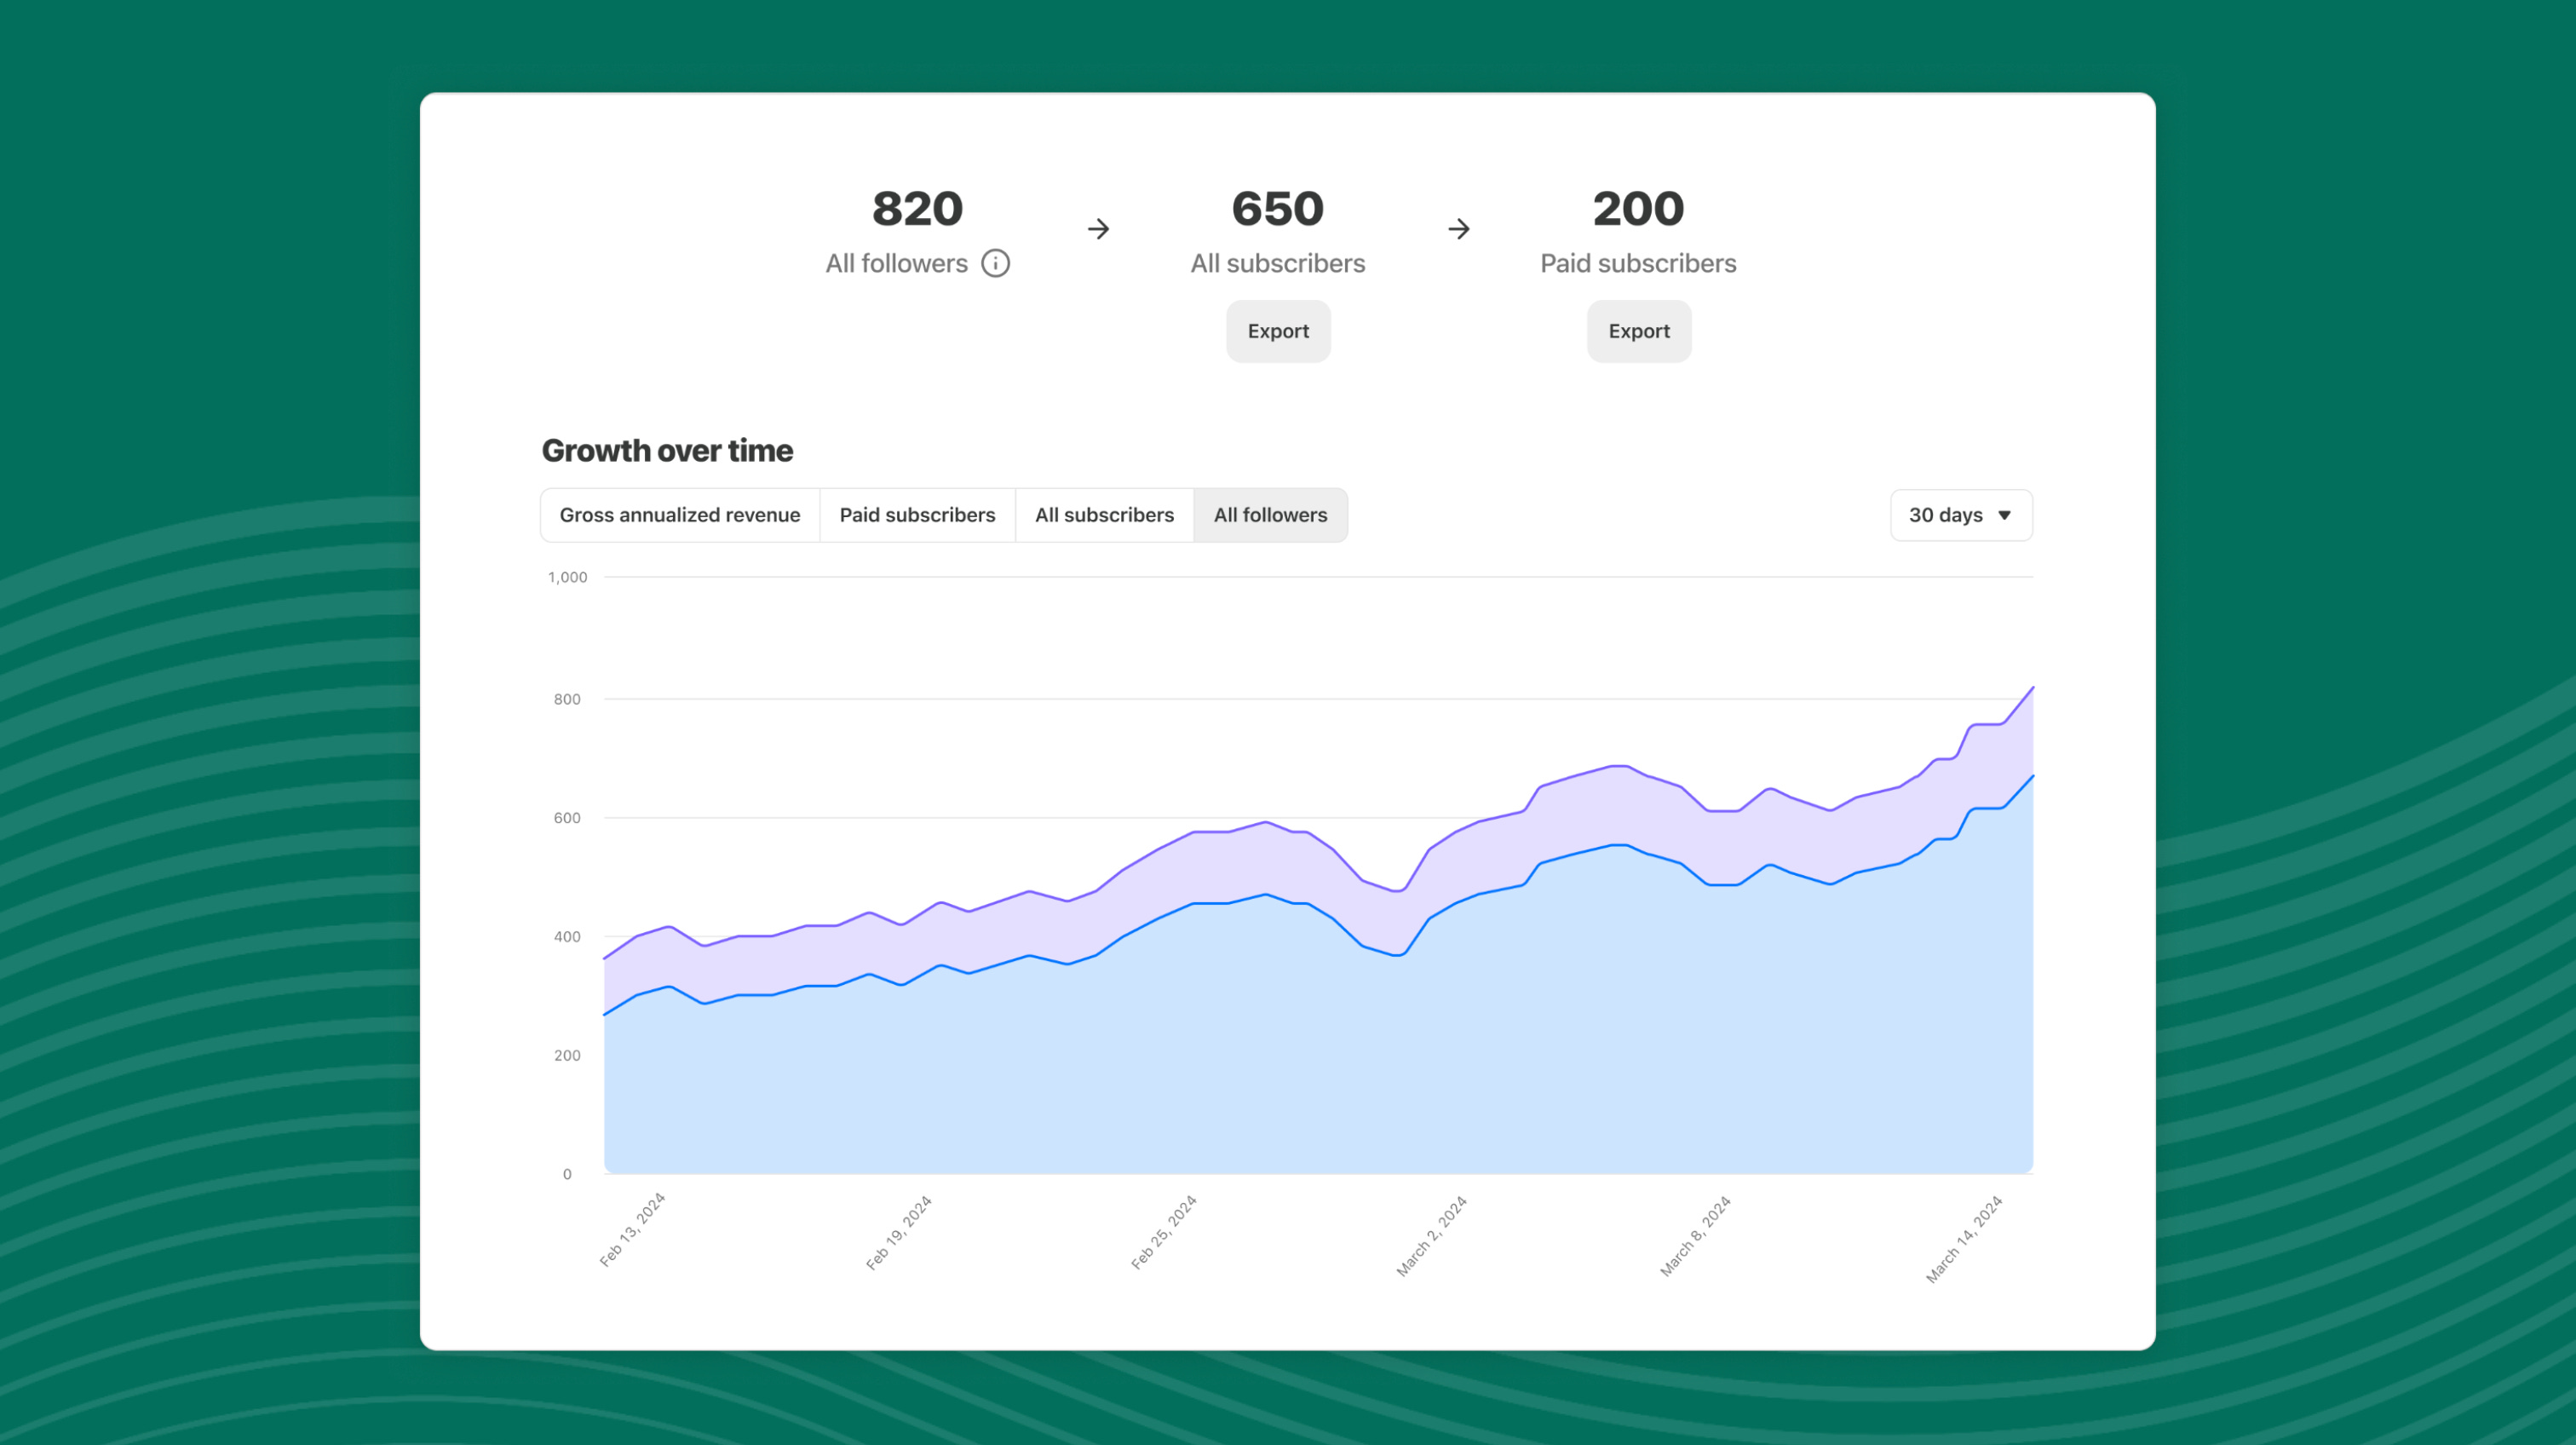
Task: Click the 1,000 mark on the y-axis
Action: 568,576
